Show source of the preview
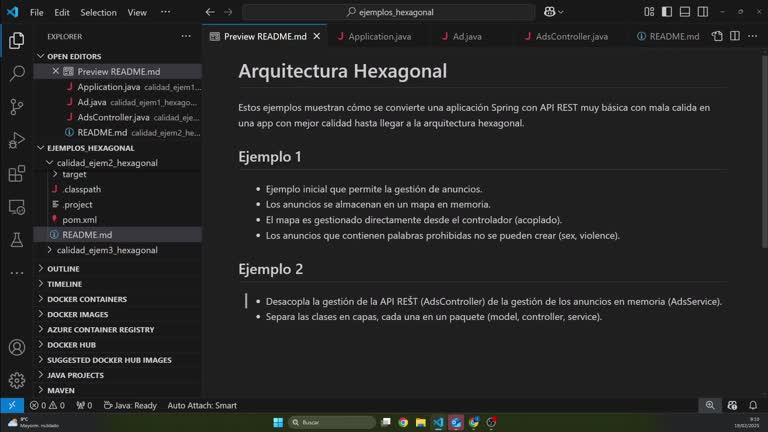Screen dimensions: 768x432 pos(717,36)
